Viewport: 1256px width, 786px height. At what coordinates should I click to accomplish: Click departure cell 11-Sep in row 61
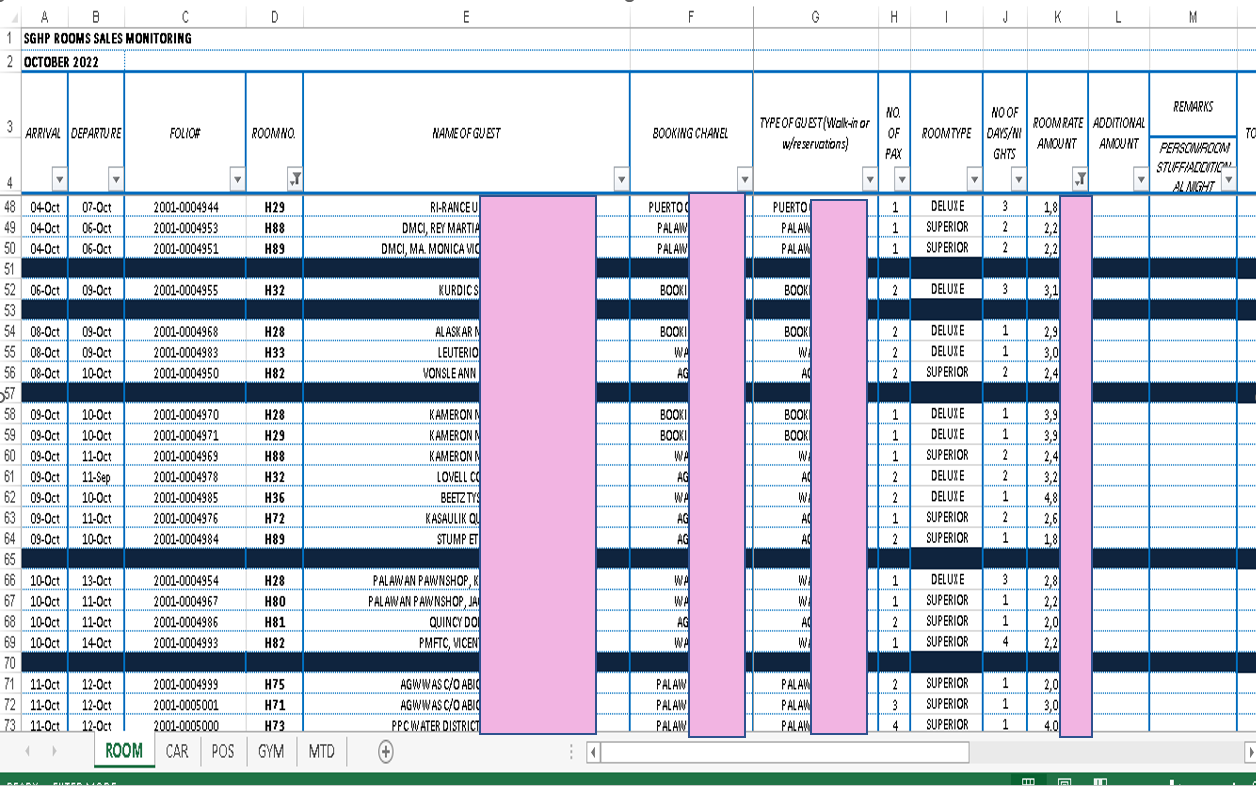point(96,477)
